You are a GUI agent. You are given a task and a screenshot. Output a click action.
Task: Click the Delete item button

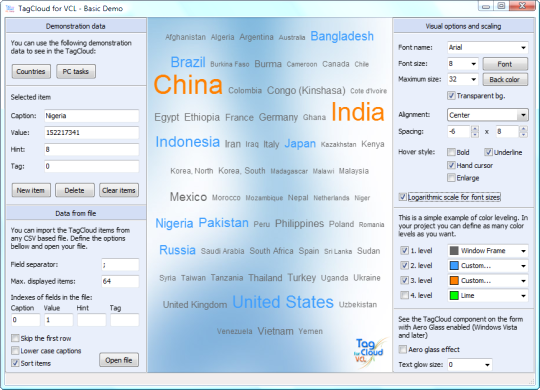(75, 190)
